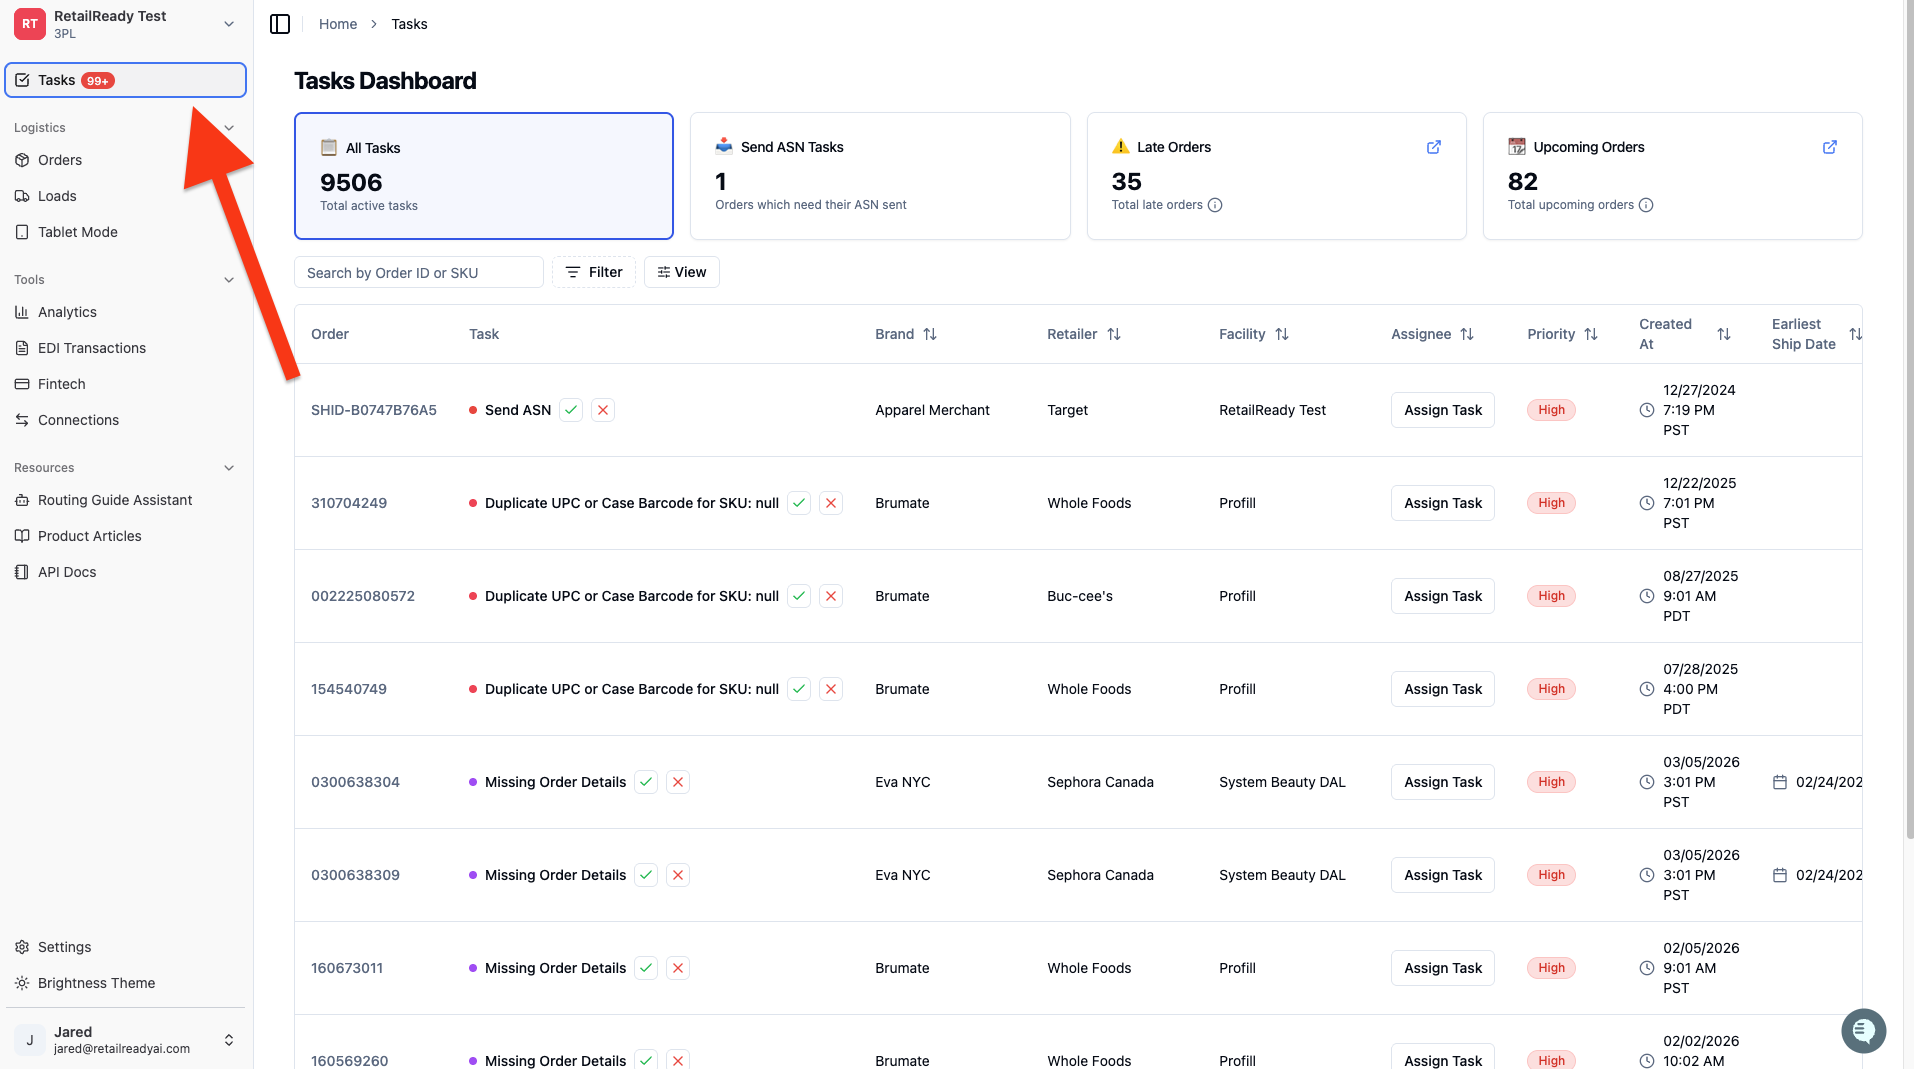Toggle the sidebar panel icon
This screenshot has width=1914, height=1069.
pos(280,24)
